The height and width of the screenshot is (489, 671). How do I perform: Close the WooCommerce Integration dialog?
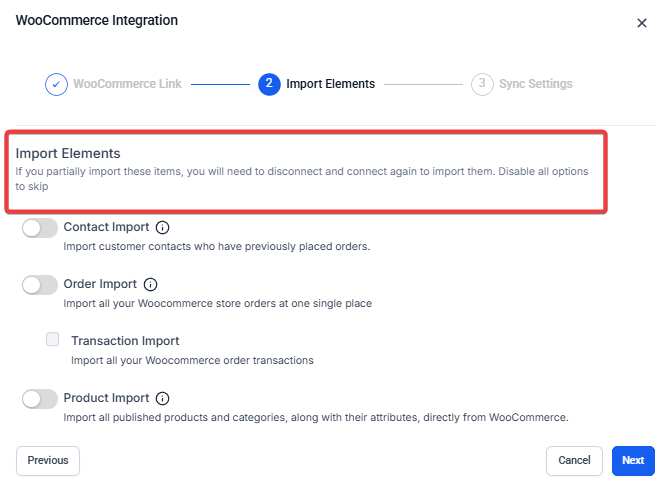point(642,23)
